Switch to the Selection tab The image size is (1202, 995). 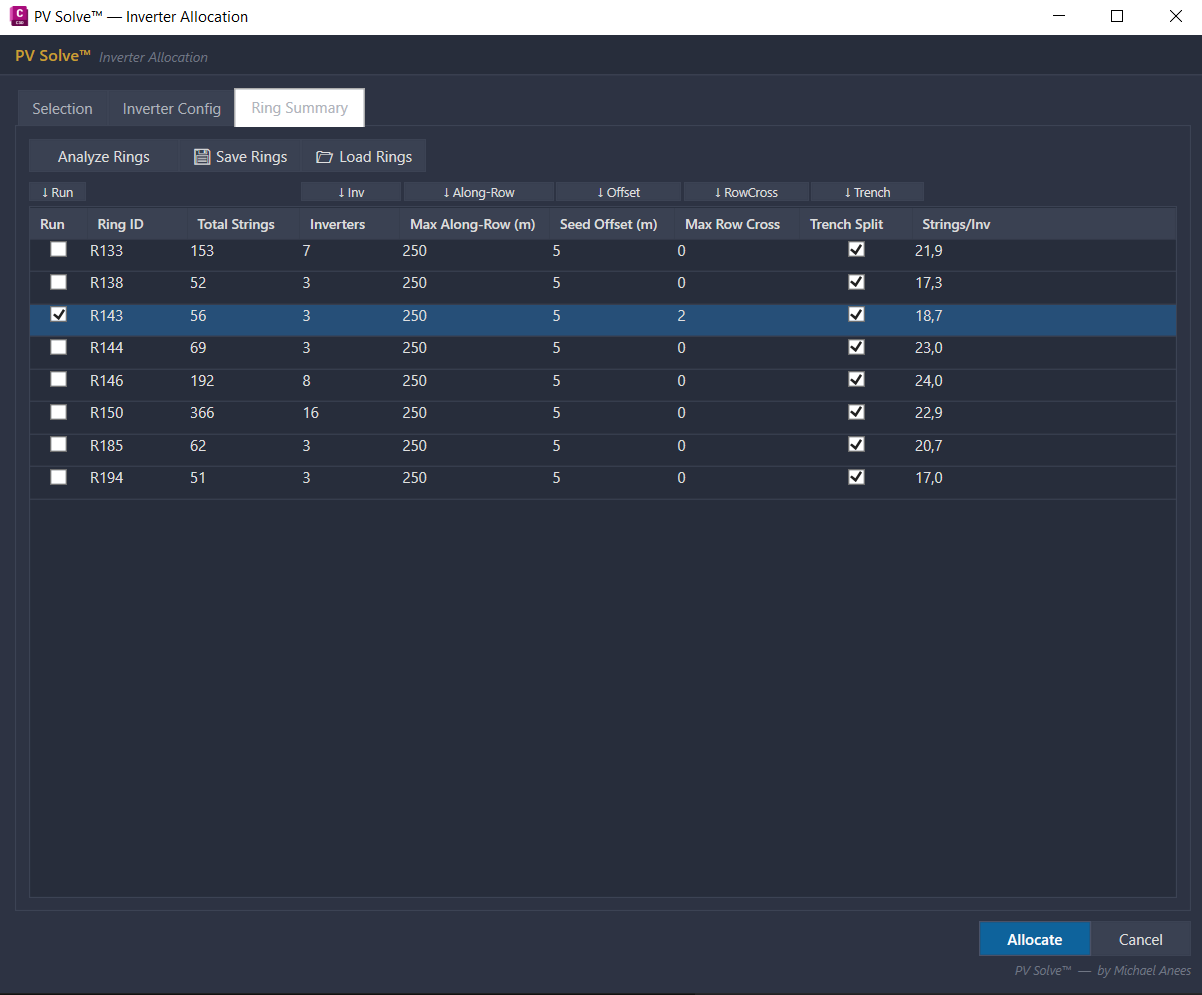(62, 109)
